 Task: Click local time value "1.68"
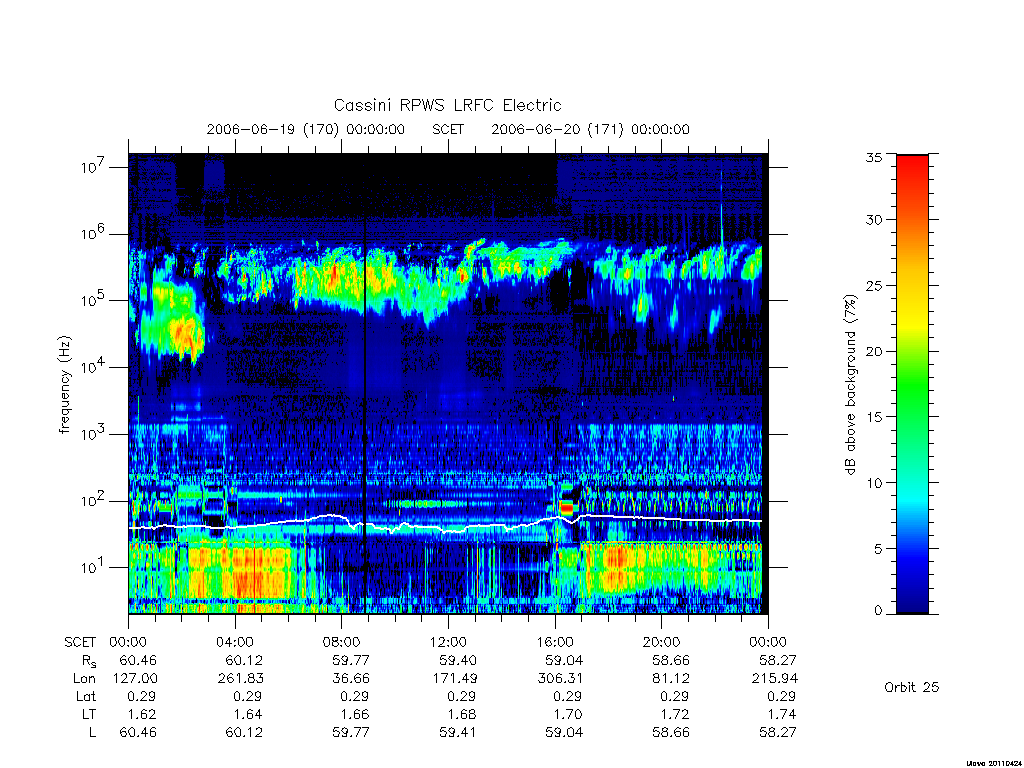(x=461, y=714)
